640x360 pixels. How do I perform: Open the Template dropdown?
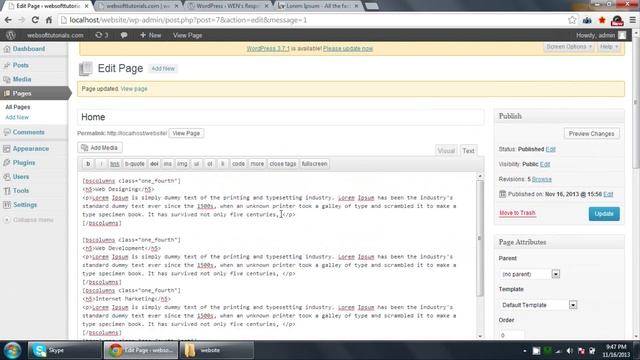coord(538,305)
